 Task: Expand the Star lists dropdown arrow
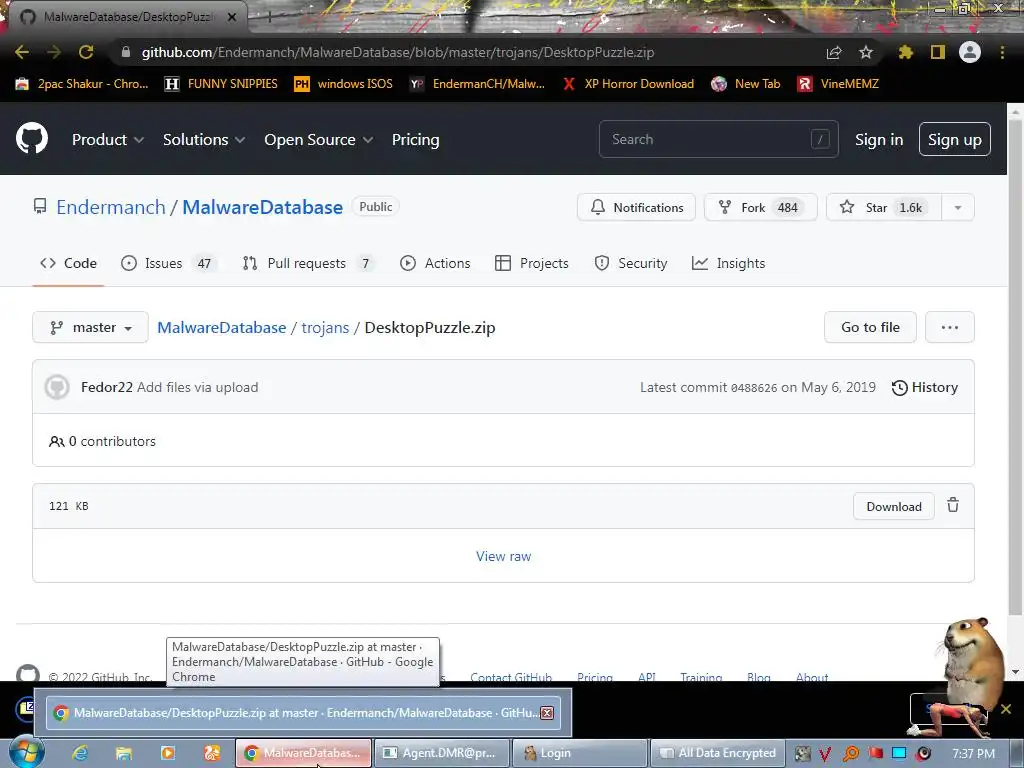[957, 208]
